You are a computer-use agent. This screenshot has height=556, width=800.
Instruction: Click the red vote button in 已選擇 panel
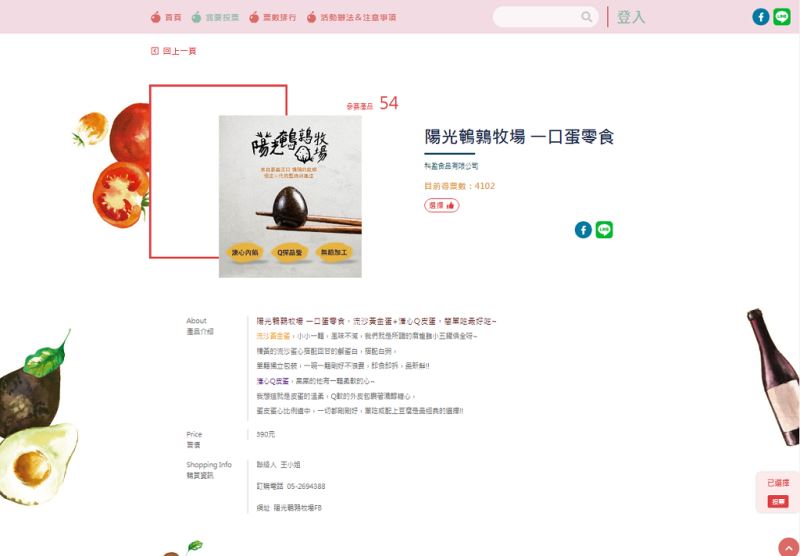[778, 501]
